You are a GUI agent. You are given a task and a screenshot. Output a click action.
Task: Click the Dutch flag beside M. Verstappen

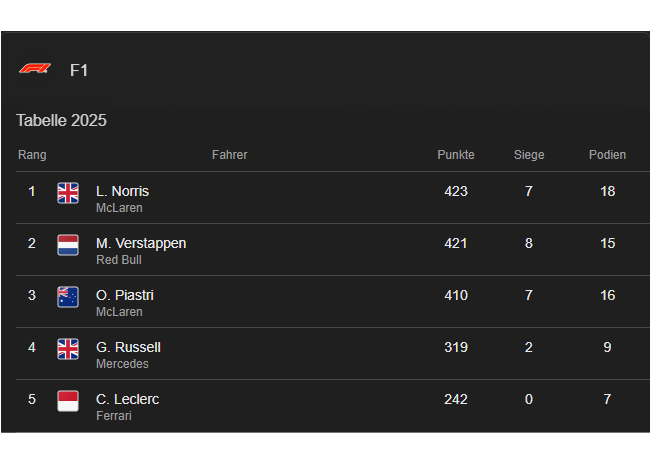pyautogui.click(x=68, y=245)
